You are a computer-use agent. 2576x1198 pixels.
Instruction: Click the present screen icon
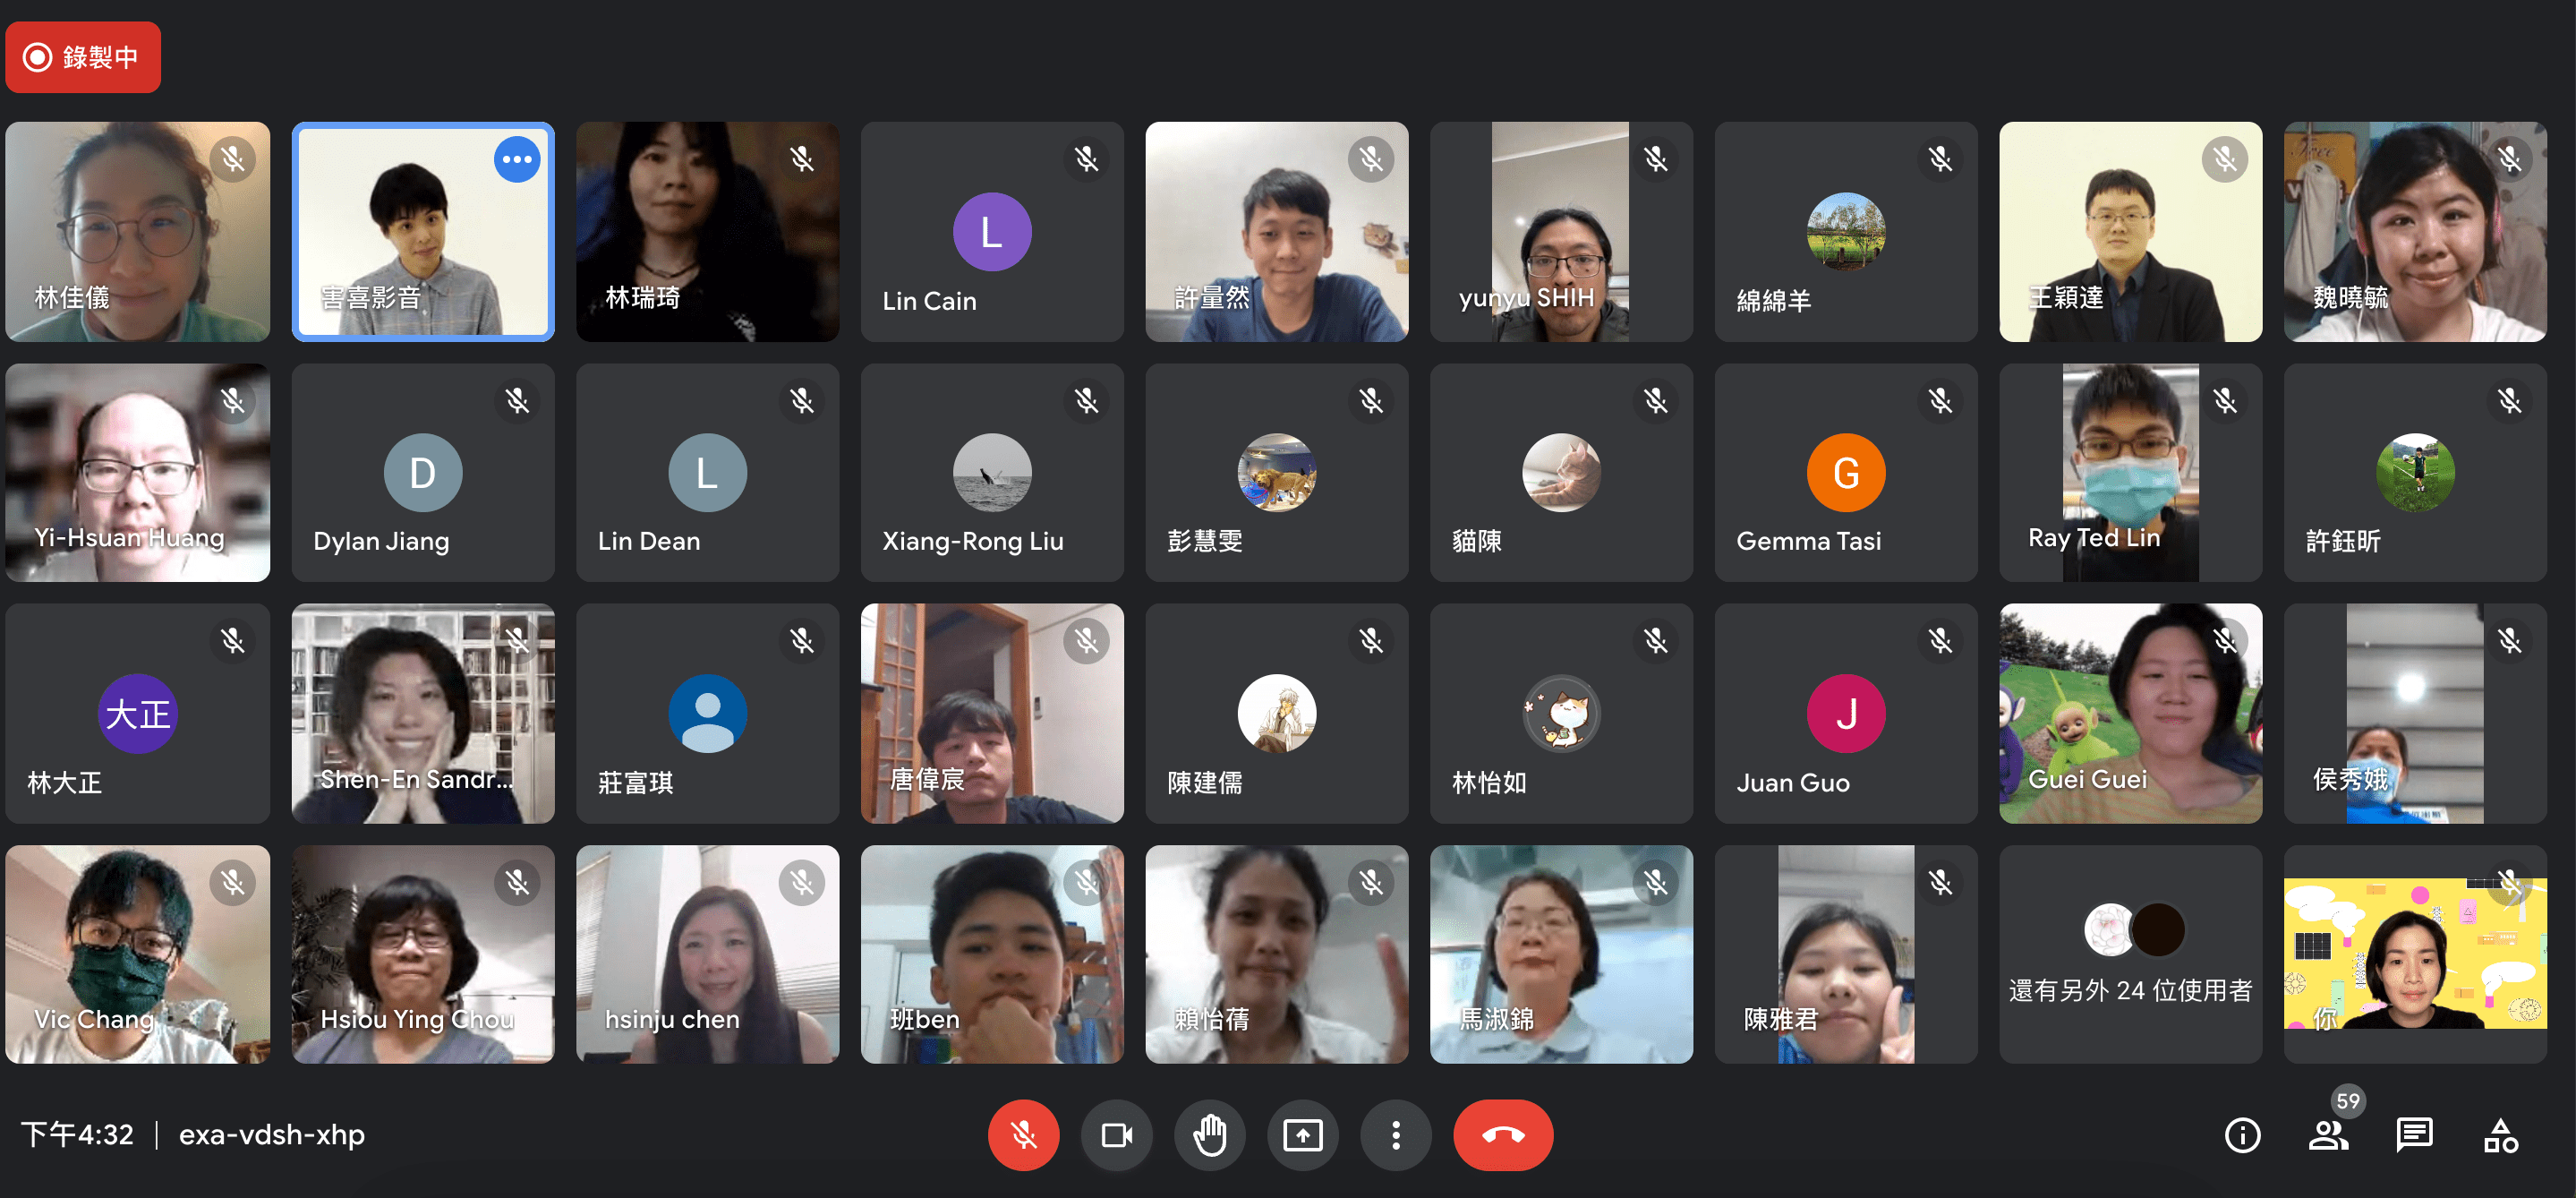(1302, 1134)
